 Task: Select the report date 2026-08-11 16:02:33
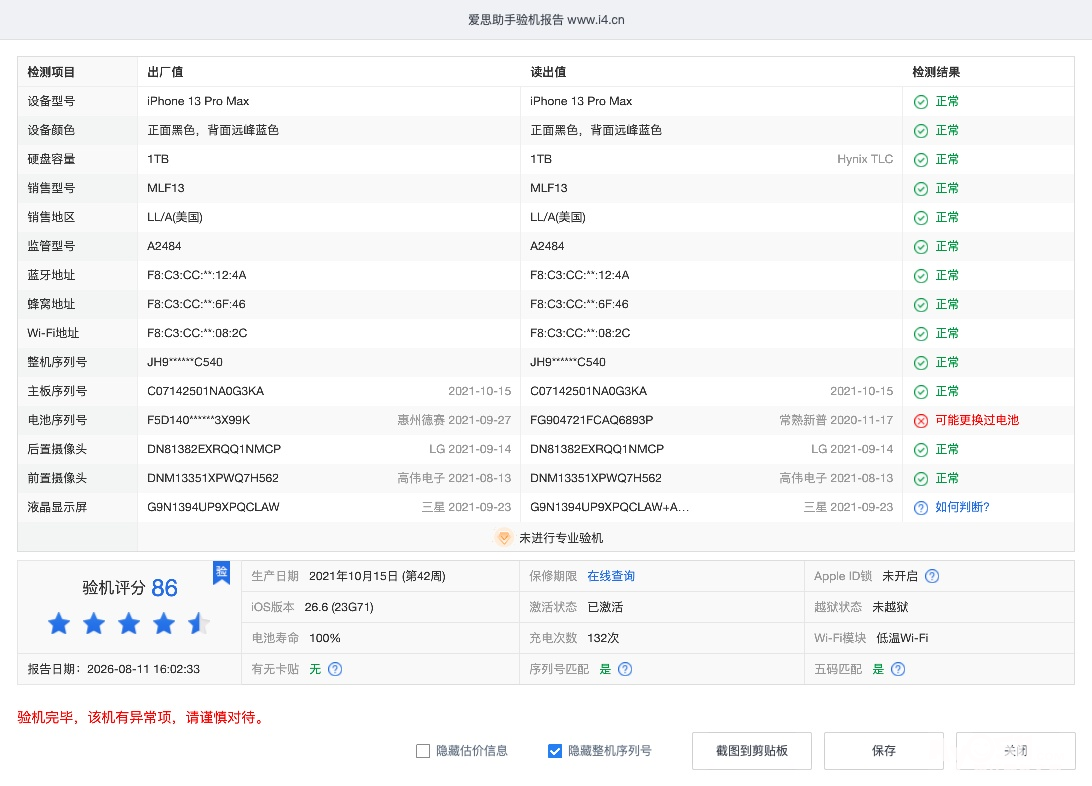143,669
